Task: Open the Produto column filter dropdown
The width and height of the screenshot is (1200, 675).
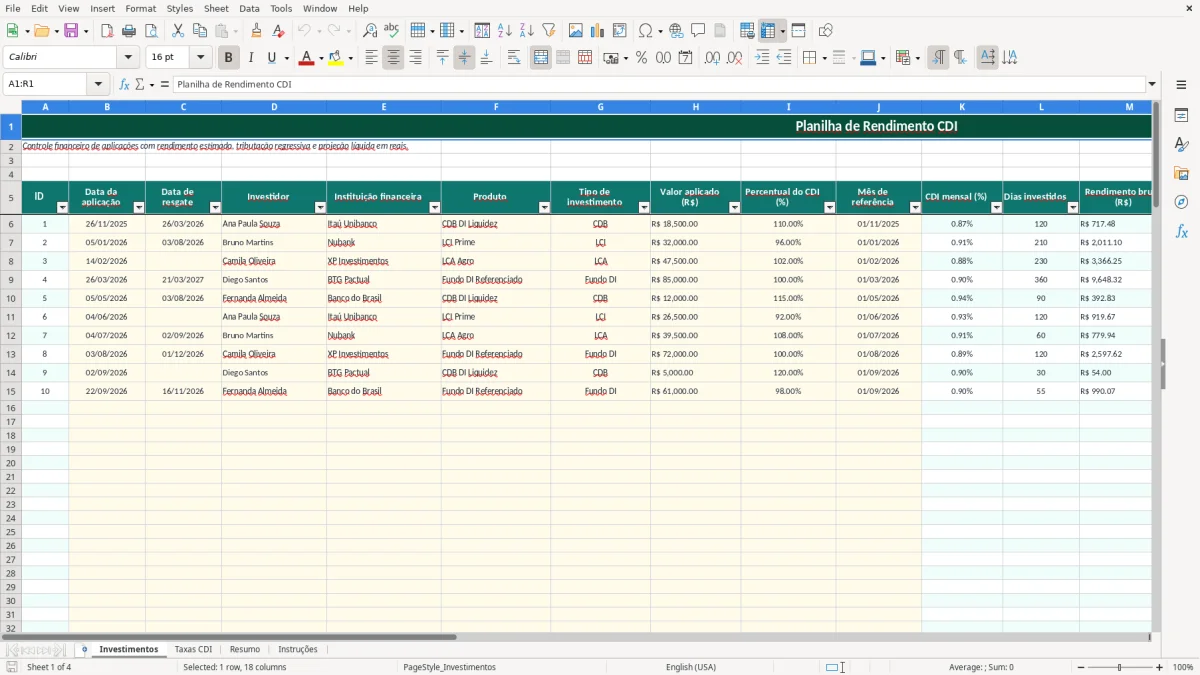Action: coord(544,208)
